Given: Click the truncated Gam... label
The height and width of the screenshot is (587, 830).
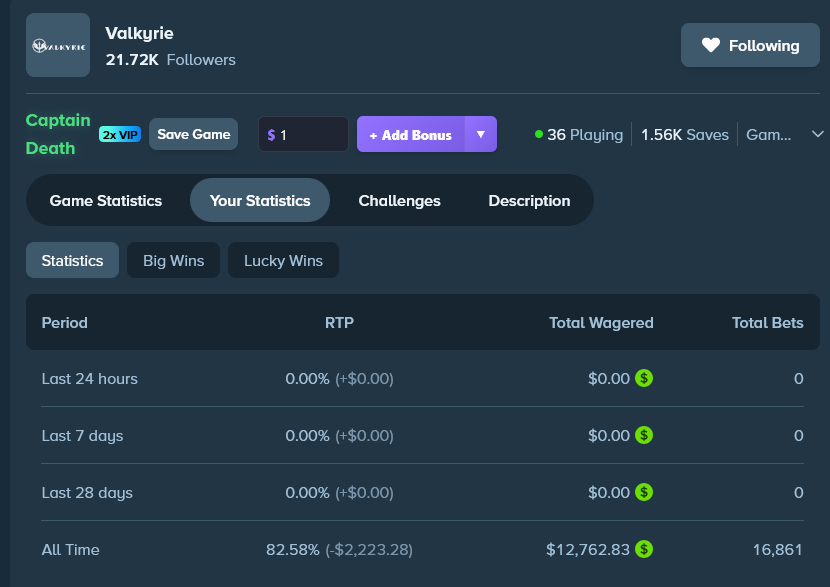Looking at the screenshot, I should 769,135.
